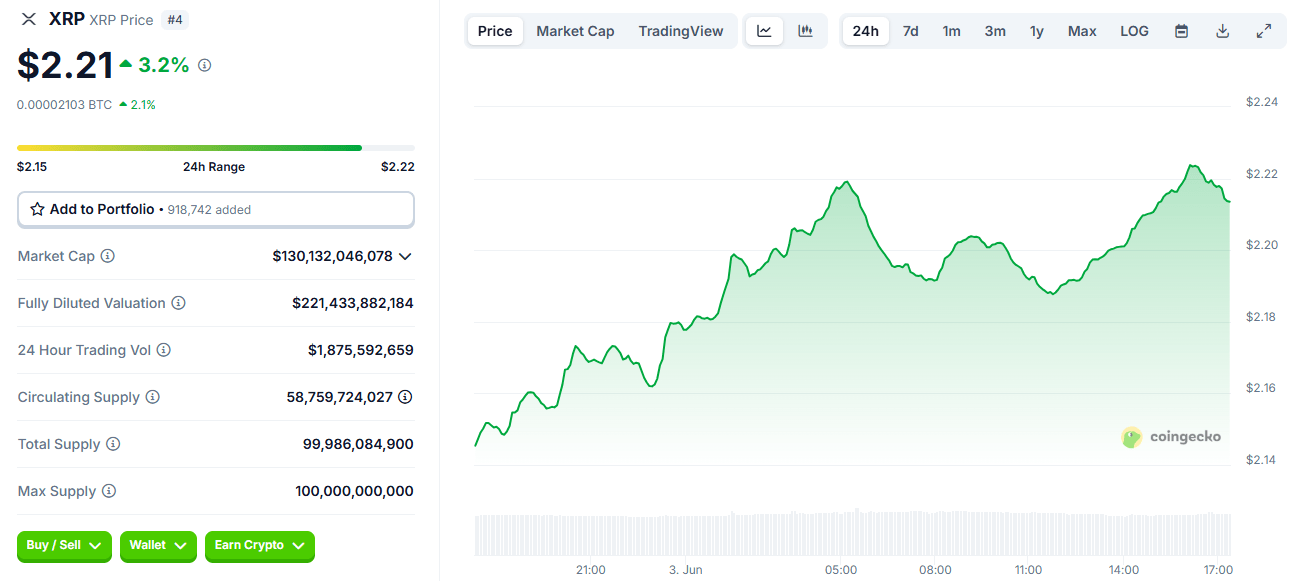Open the Wallet dropdown
This screenshot has height=581, width=1300.
pos(158,546)
